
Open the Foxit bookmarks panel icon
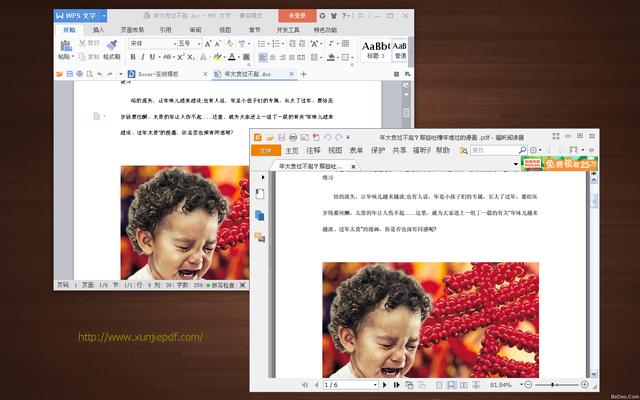coord(260,194)
